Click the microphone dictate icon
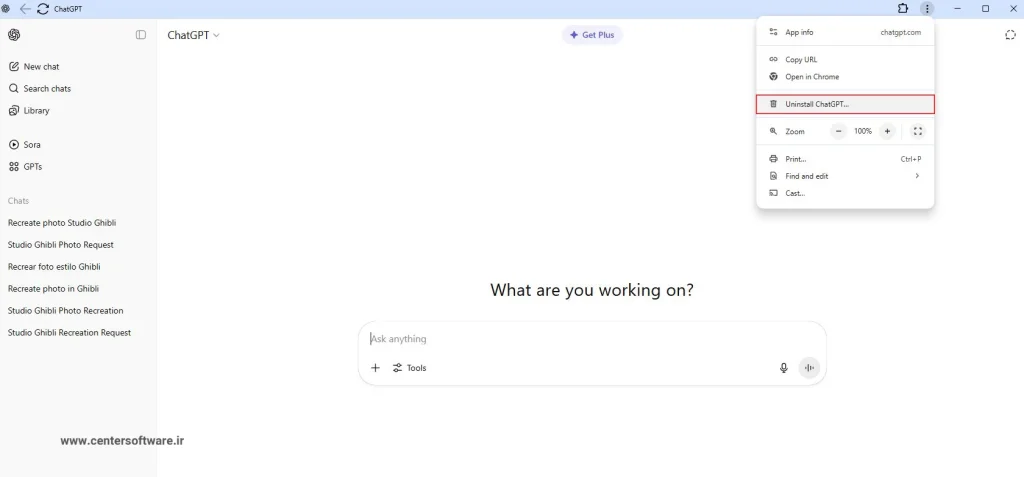 tap(784, 368)
